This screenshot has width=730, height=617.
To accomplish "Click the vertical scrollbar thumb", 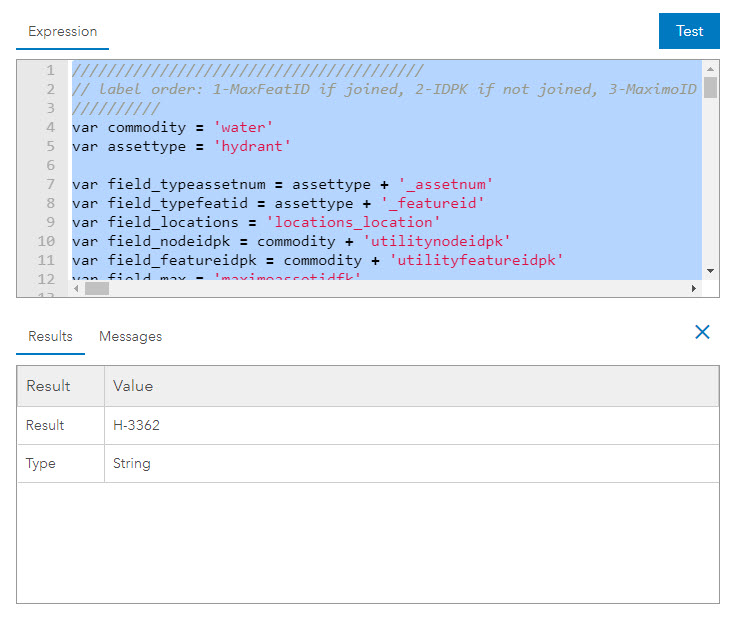I will click(710, 88).
